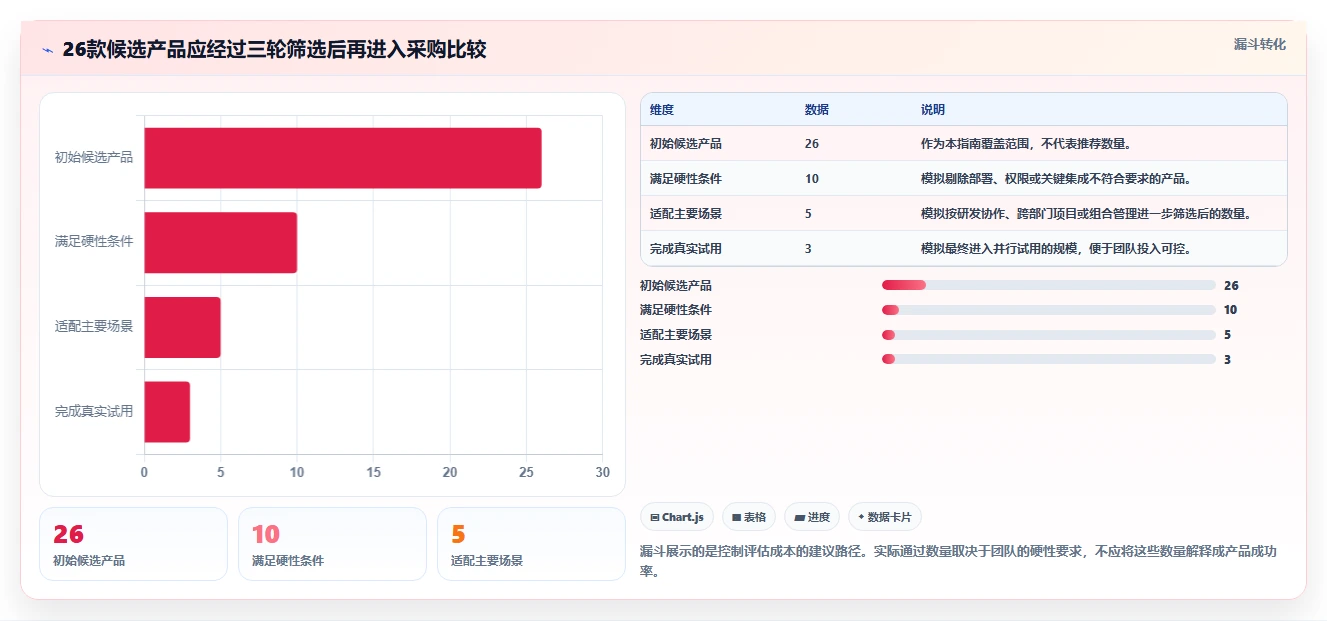
Task: Open the 5 适配主要场景 stat card
Action: pyautogui.click(x=531, y=544)
